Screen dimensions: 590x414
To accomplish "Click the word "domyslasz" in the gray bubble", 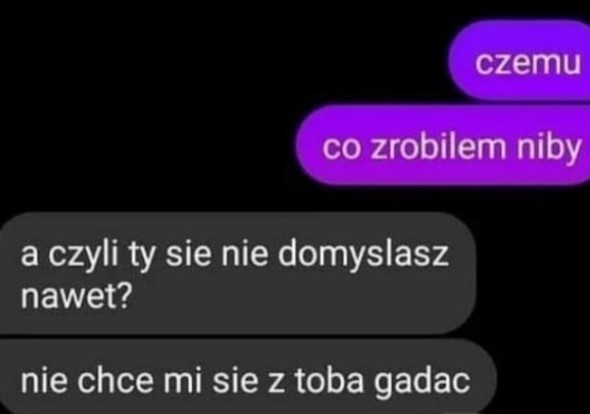I will (x=363, y=253).
